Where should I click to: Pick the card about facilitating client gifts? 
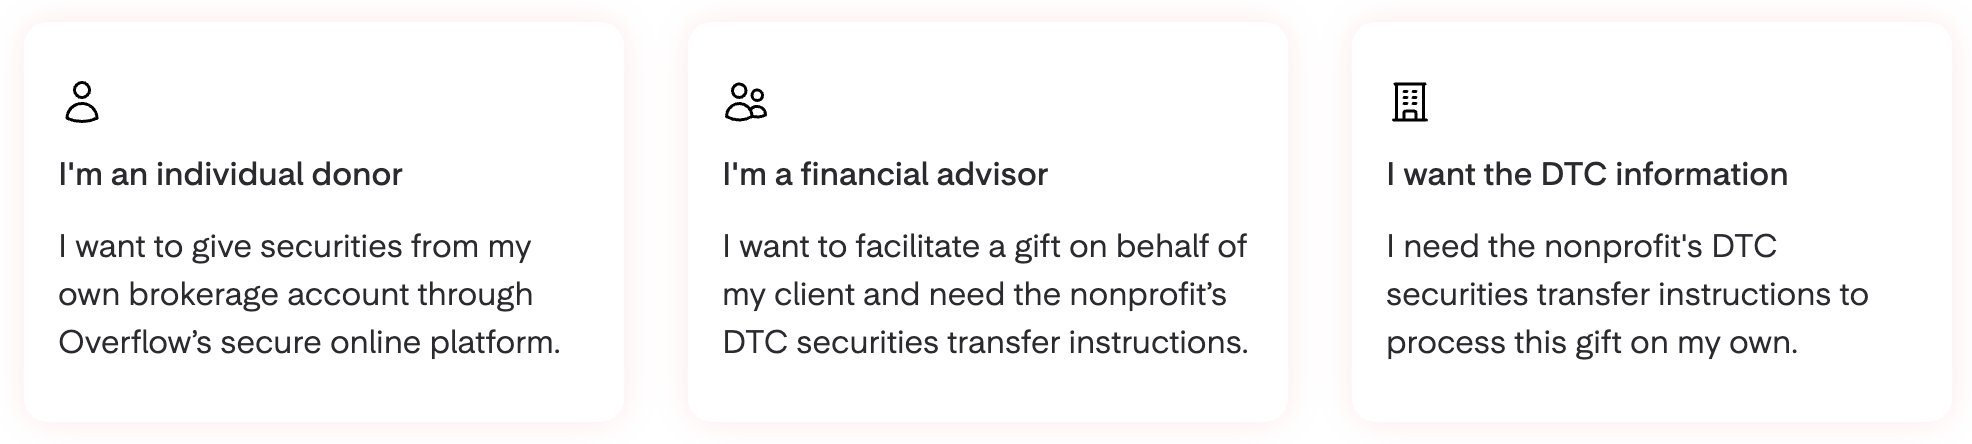[988, 222]
